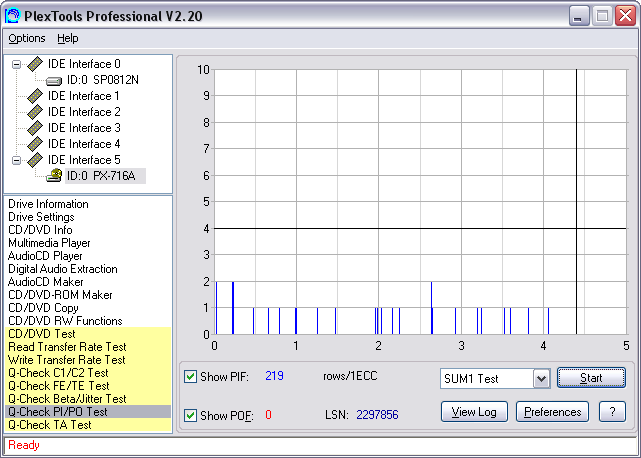
Task: Open AudioCD Player
Action: tap(45, 256)
